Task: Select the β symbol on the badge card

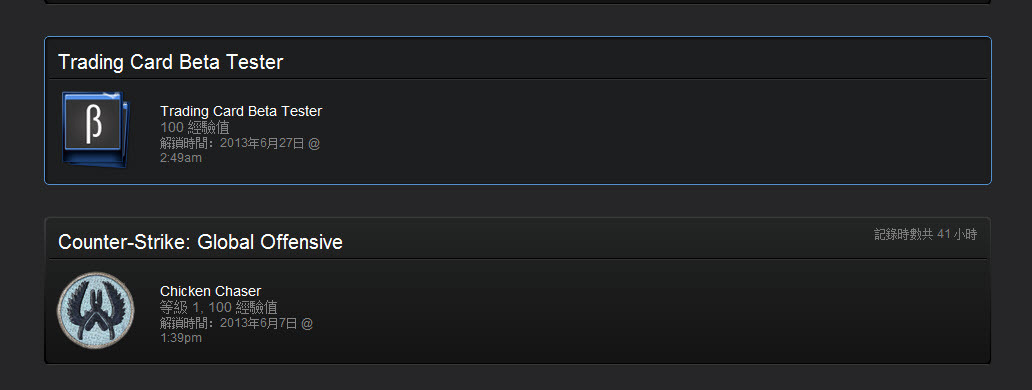Action: pyautogui.click(x=94, y=123)
